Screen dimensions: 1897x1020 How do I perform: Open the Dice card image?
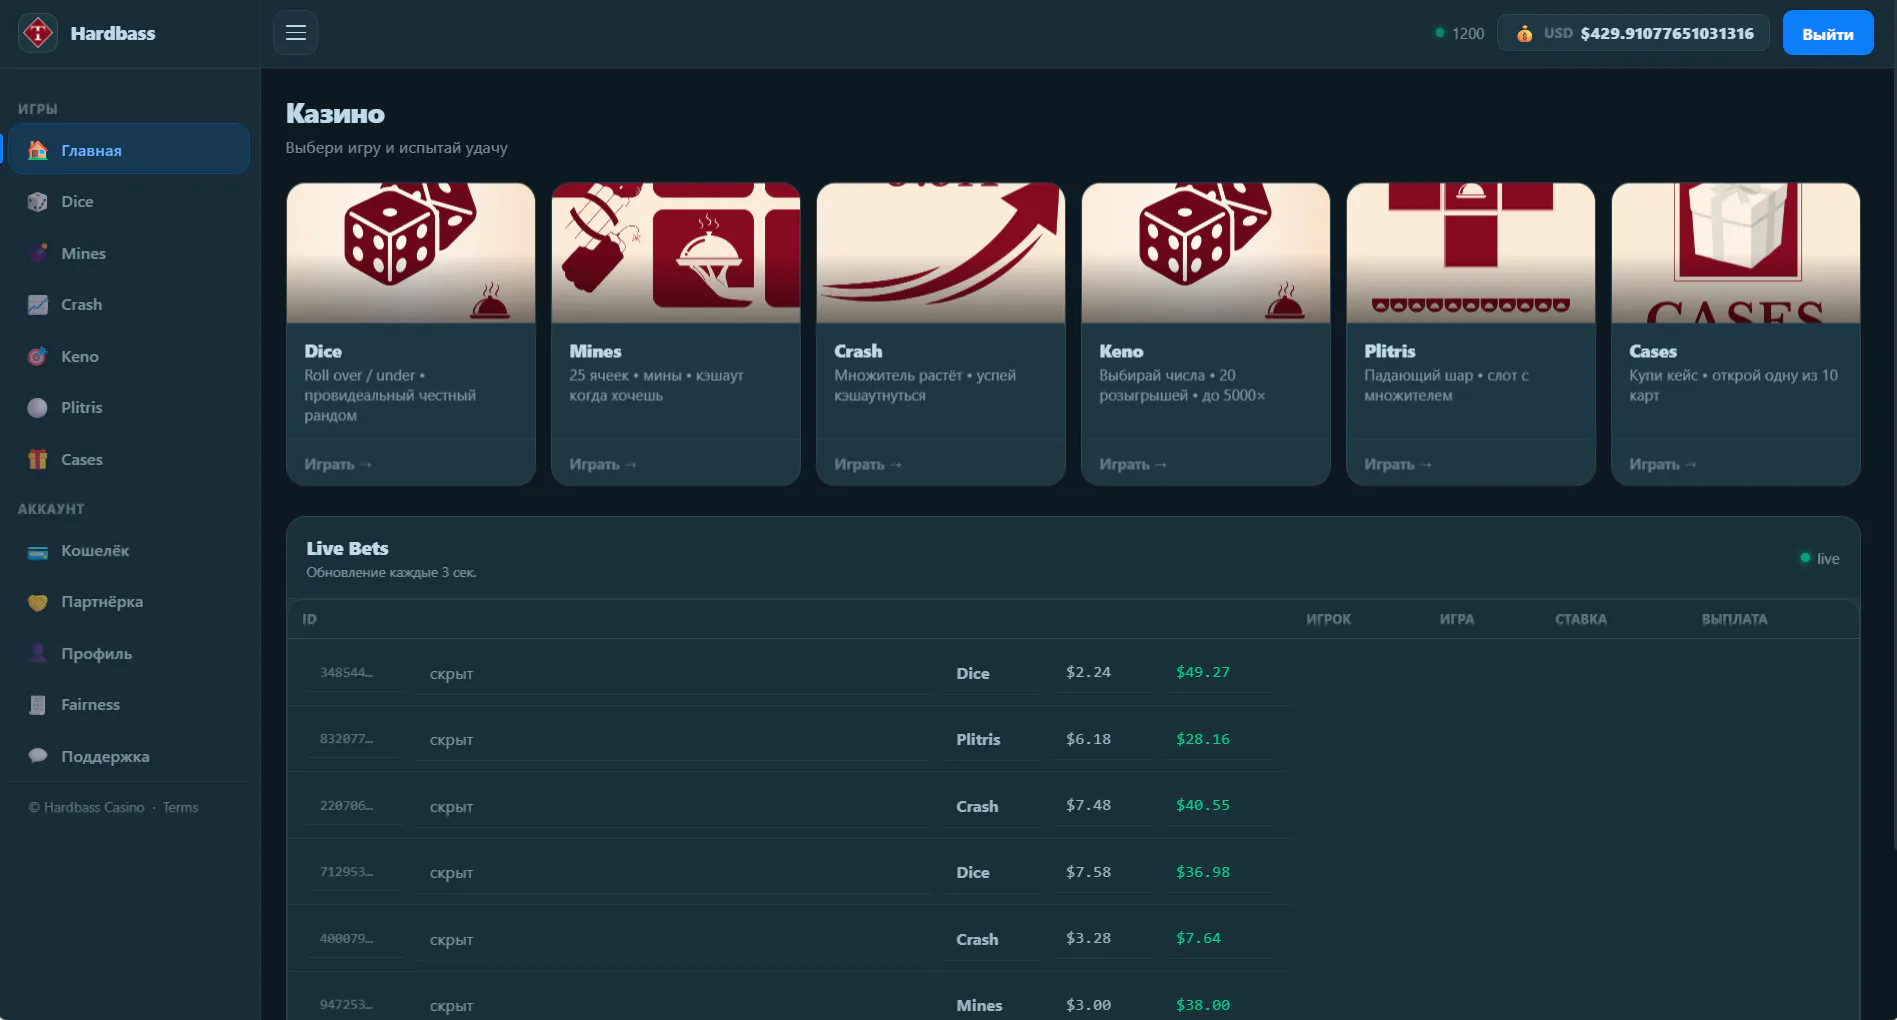click(411, 253)
